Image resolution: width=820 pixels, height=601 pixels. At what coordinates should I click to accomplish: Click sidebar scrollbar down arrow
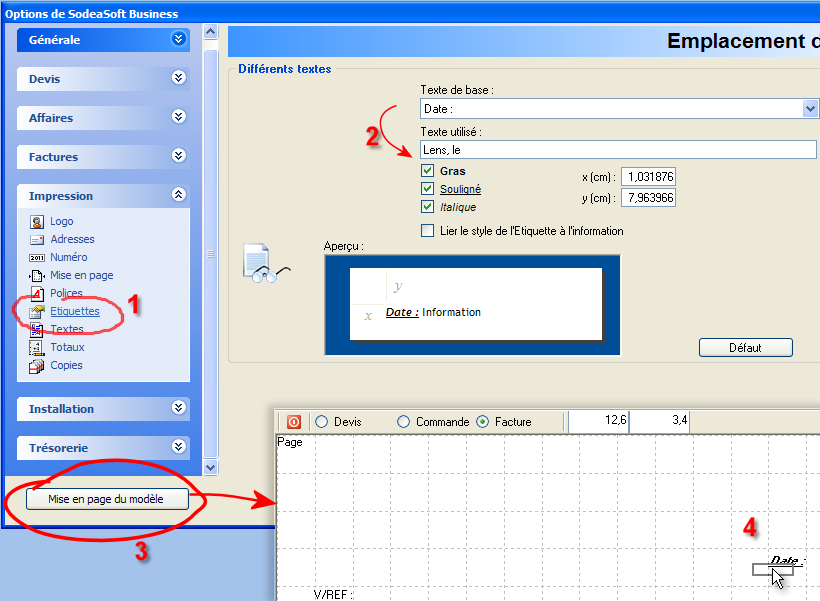click(210, 468)
